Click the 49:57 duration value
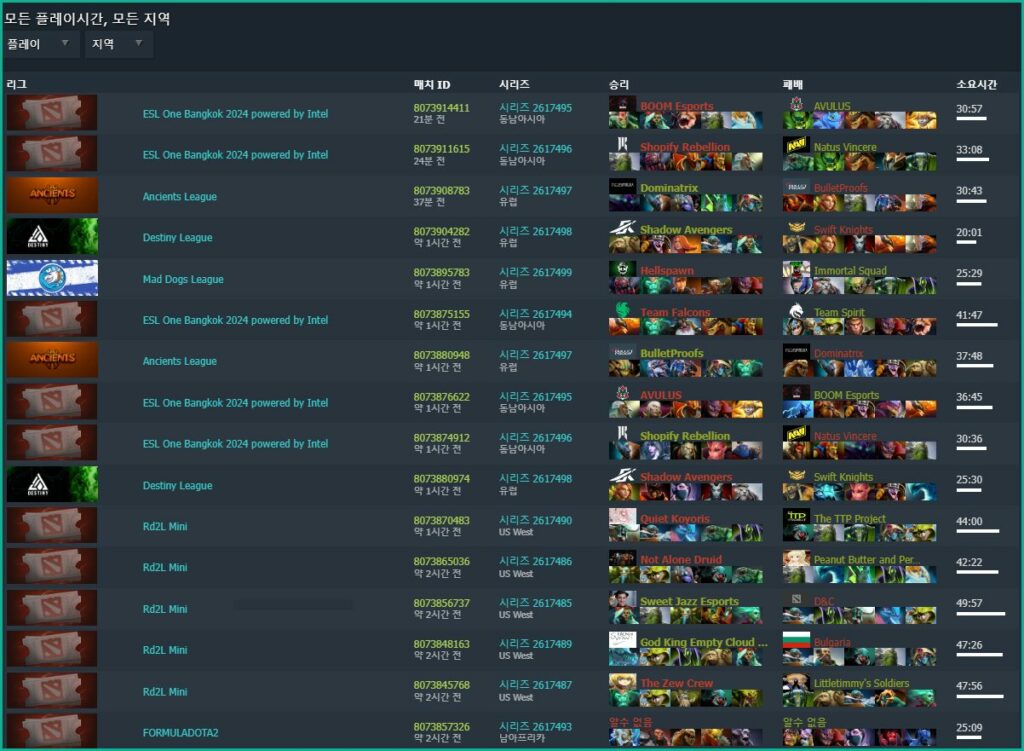Viewport: 1024px width, 751px height. pos(969,603)
